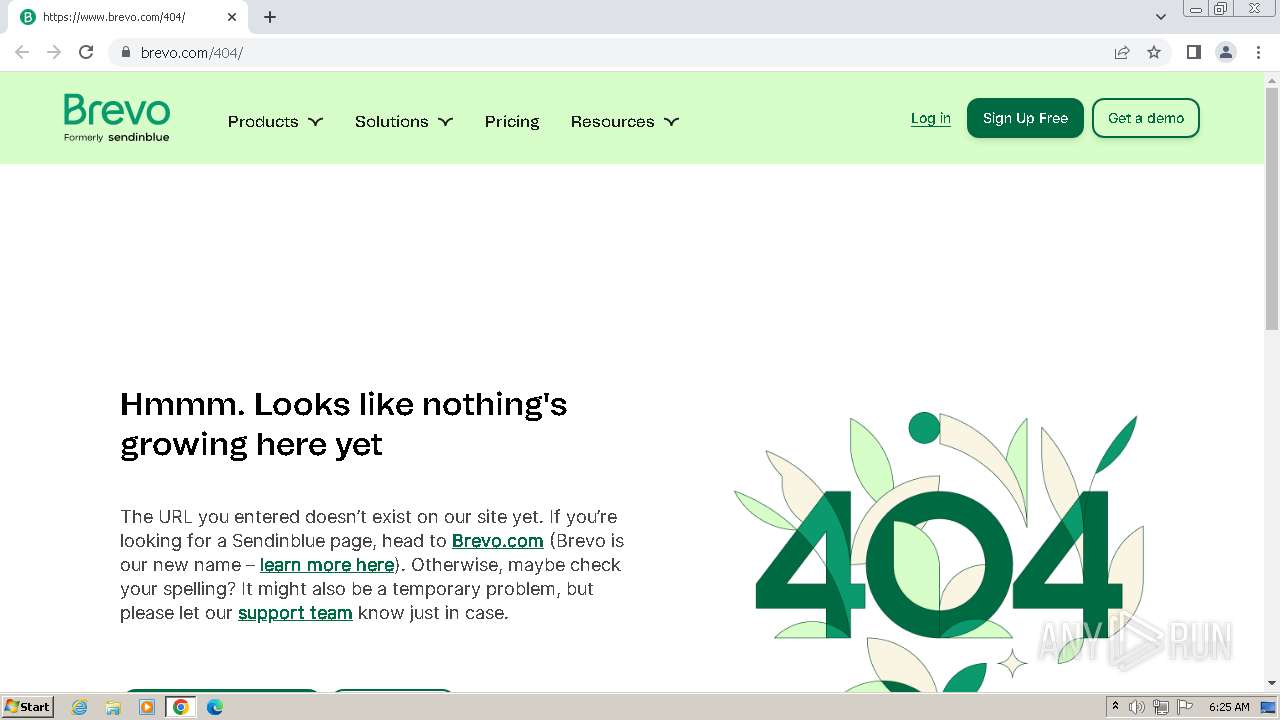Image resolution: width=1280 pixels, height=720 pixels.
Task: Click the volume speaker tray icon
Action: pyautogui.click(x=1137, y=707)
